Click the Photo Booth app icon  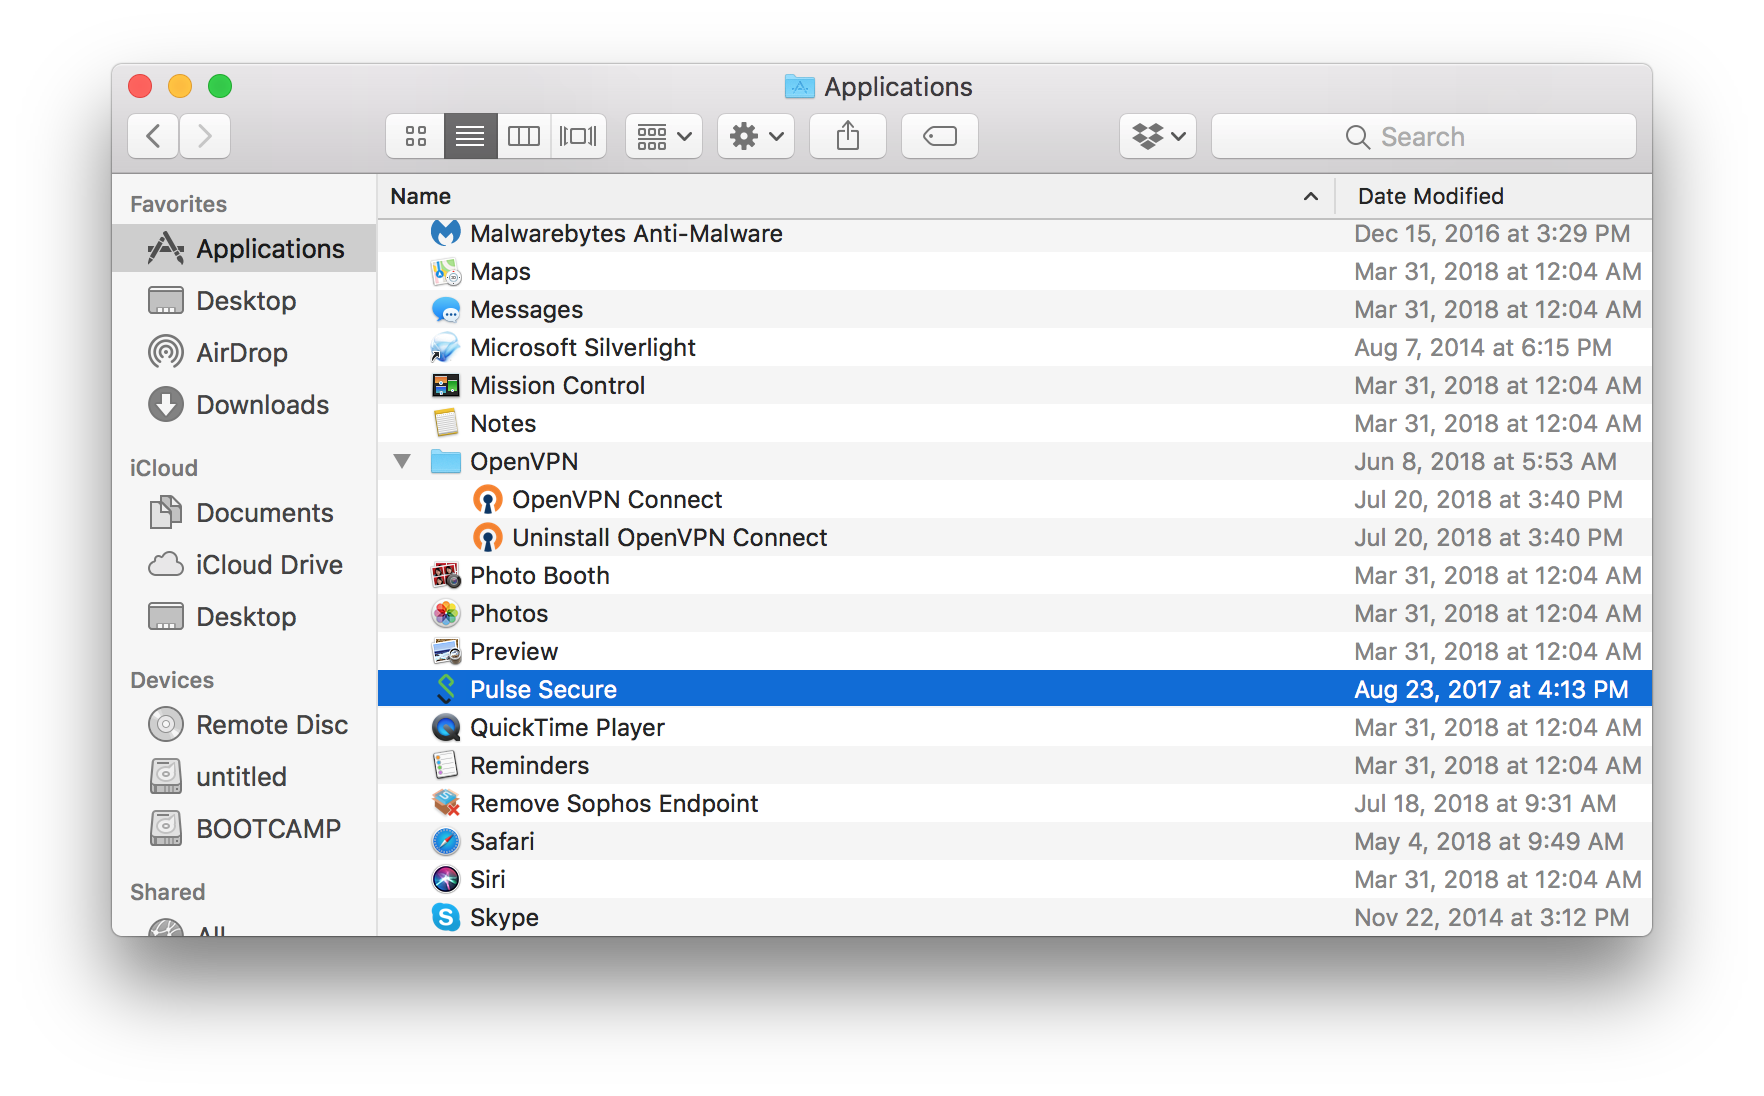coord(446,576)
